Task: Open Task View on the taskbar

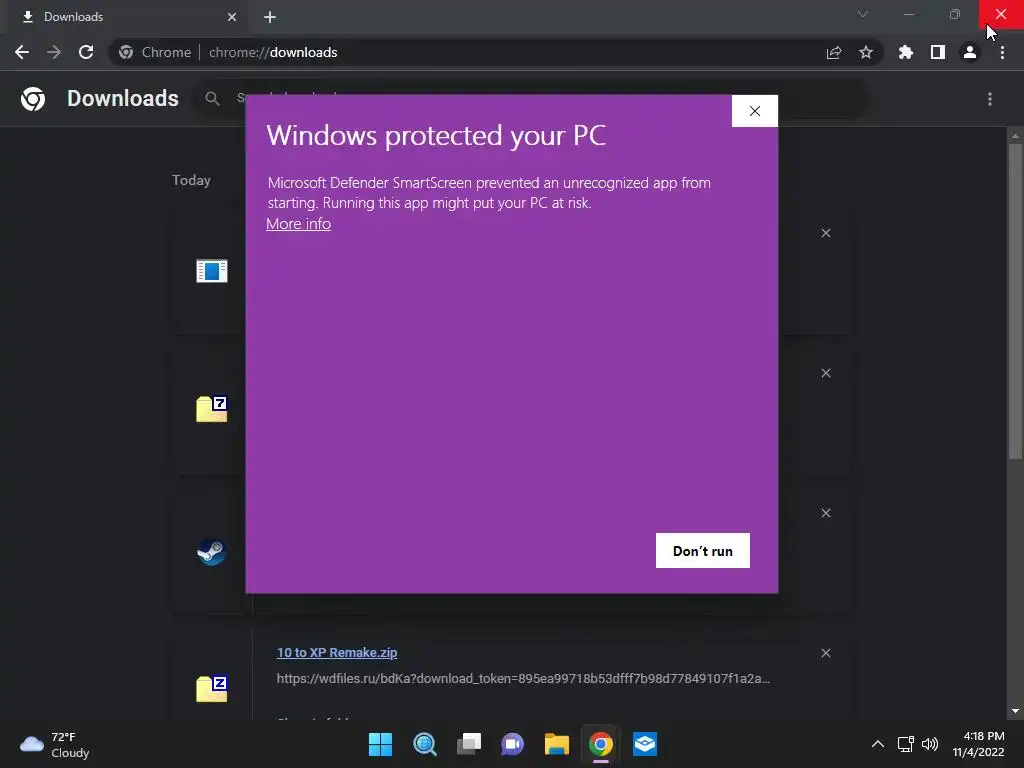Action: click(x=469, y=744)
